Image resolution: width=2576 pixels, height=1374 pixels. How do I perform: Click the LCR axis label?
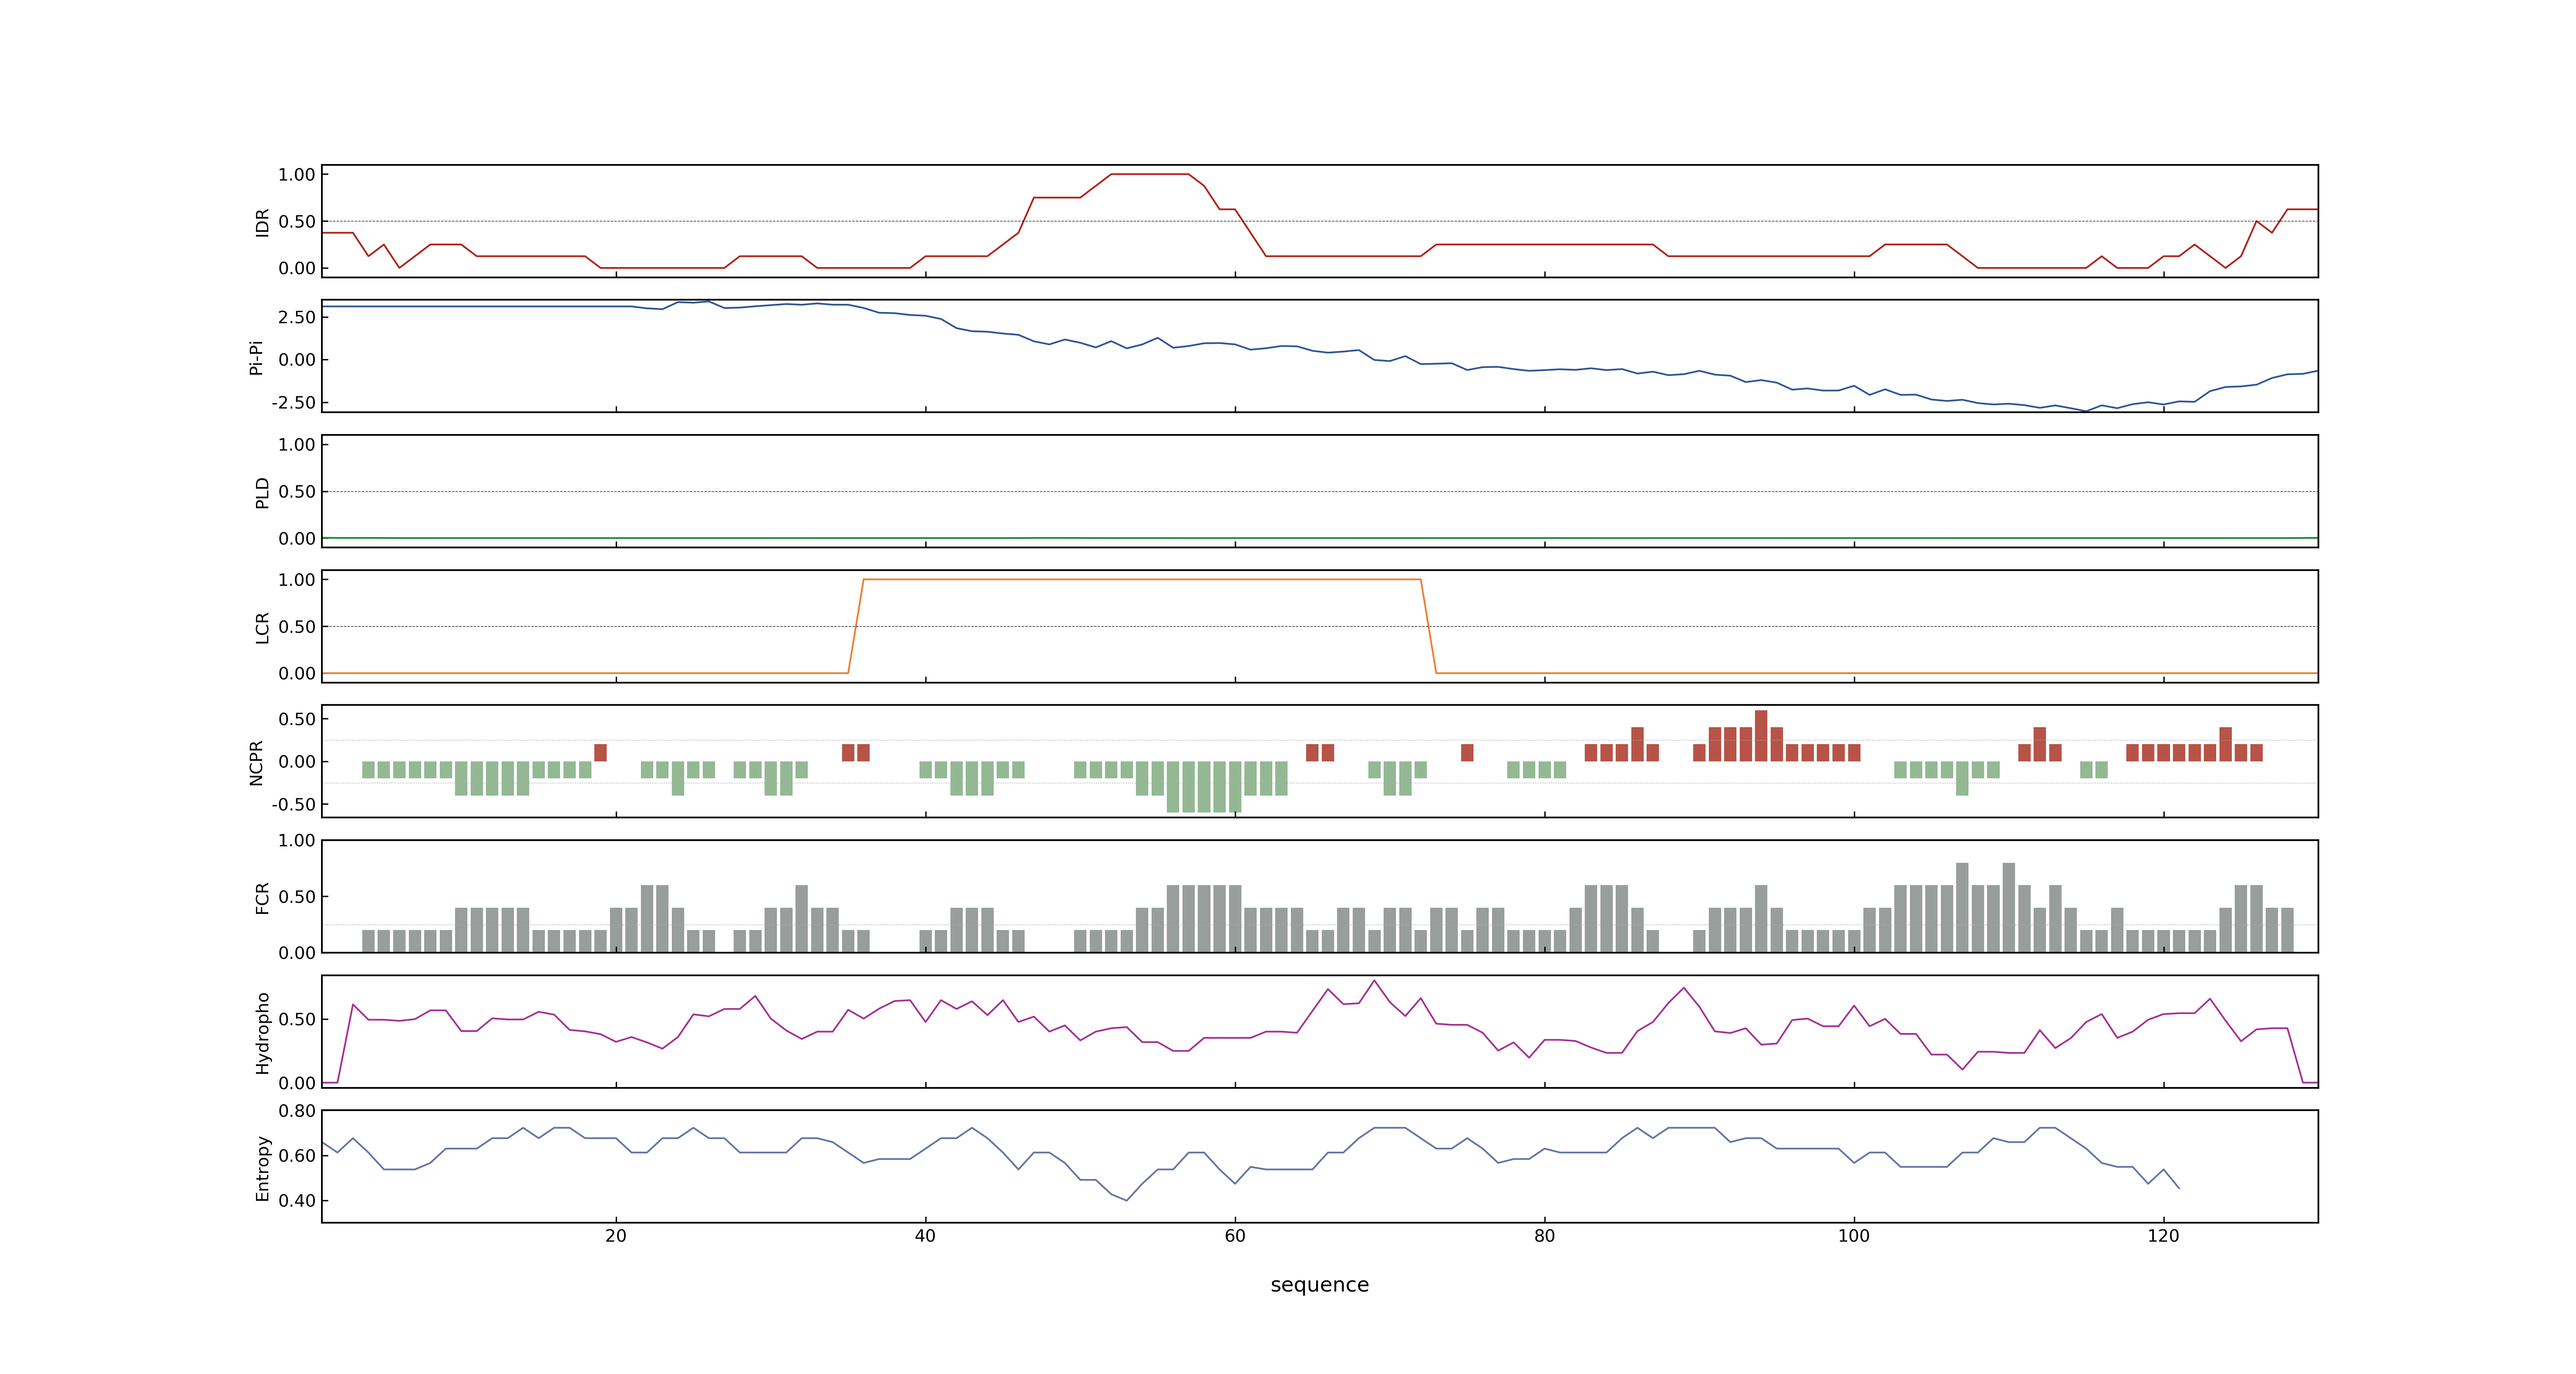click(262, 628)
